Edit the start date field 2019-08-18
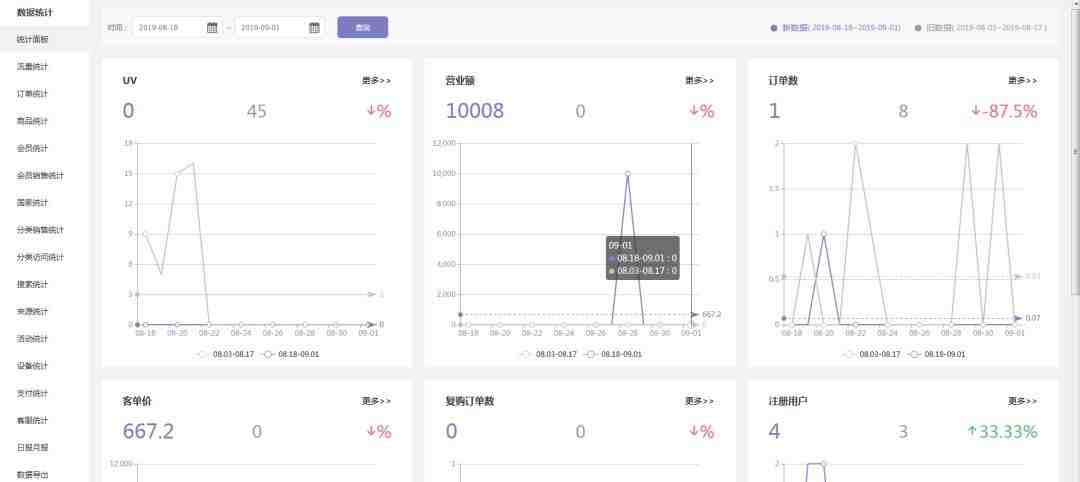This screenshot has height=482, width=1080. click(x=169, y=28)
